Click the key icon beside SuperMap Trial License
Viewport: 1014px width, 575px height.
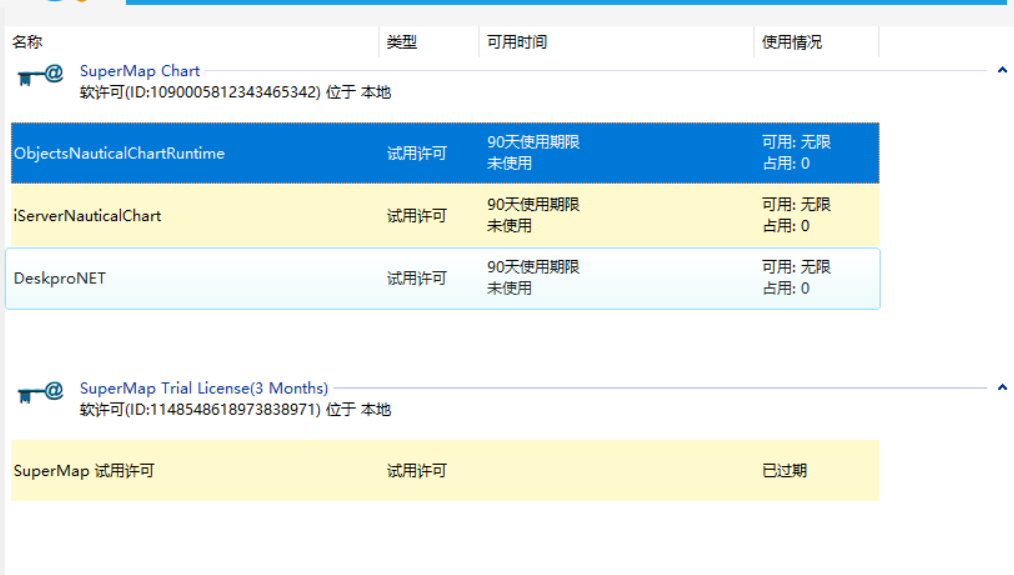coord(40,393)
